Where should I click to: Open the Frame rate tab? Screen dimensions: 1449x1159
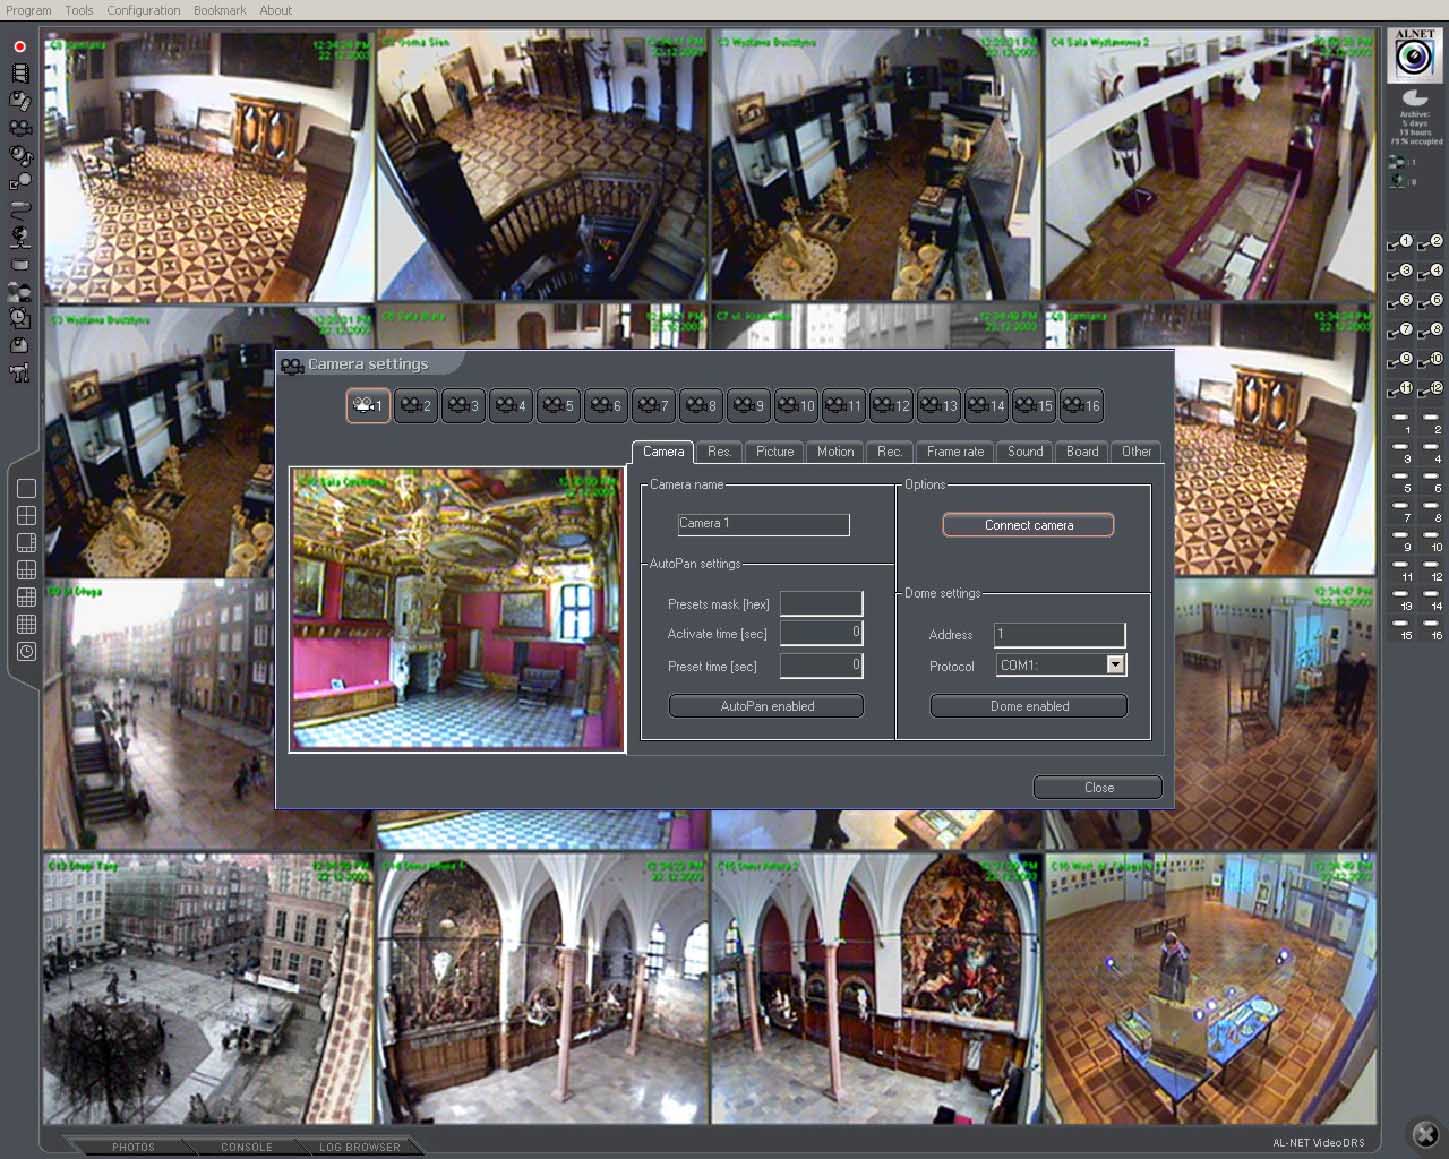(x=955, y=452)
